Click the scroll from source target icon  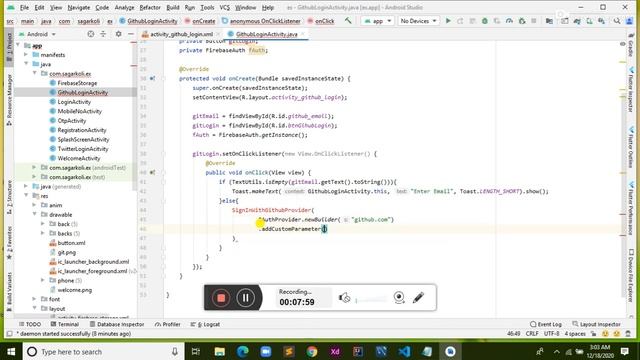(91, 34)
